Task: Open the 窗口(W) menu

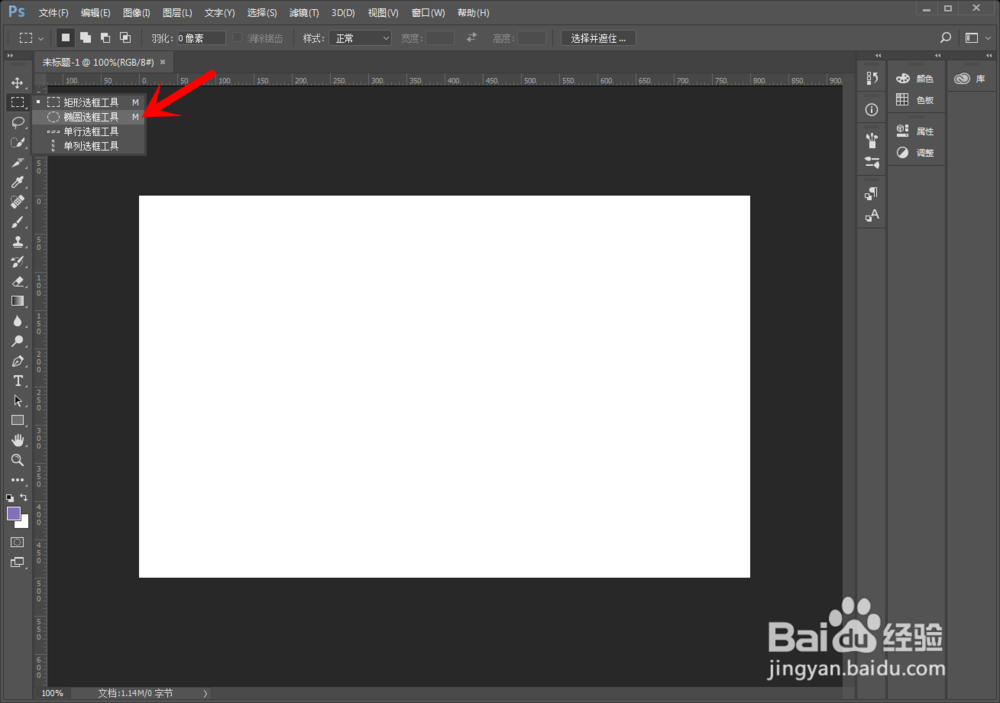Action: click(428, 13)
